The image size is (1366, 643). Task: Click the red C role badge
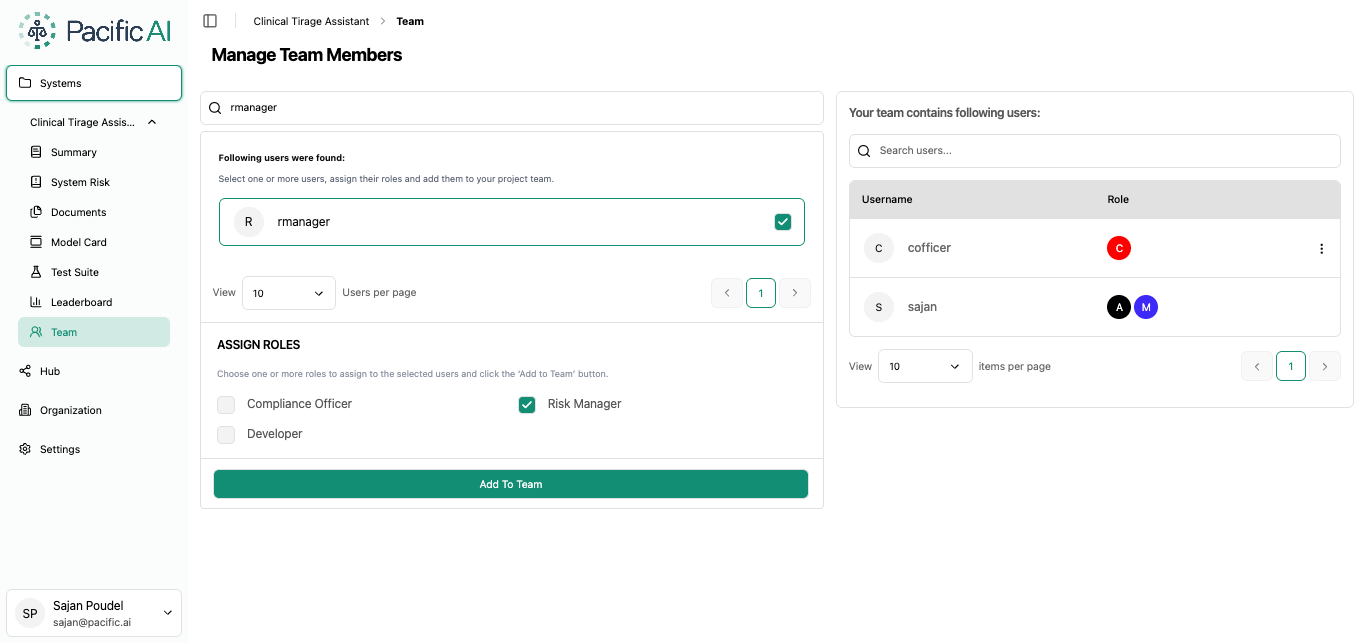[1118, 248]
